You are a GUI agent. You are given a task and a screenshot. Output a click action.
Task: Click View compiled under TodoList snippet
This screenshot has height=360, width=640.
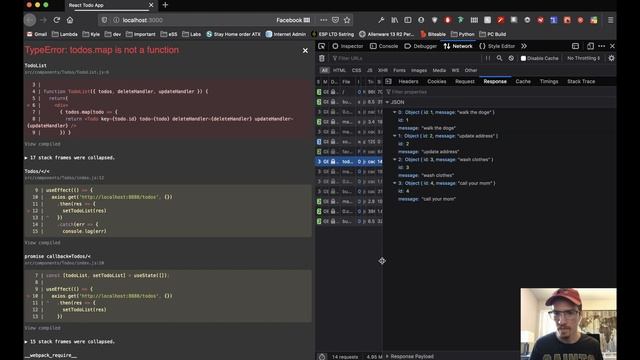pyautogui.click(x=42, y=144)
